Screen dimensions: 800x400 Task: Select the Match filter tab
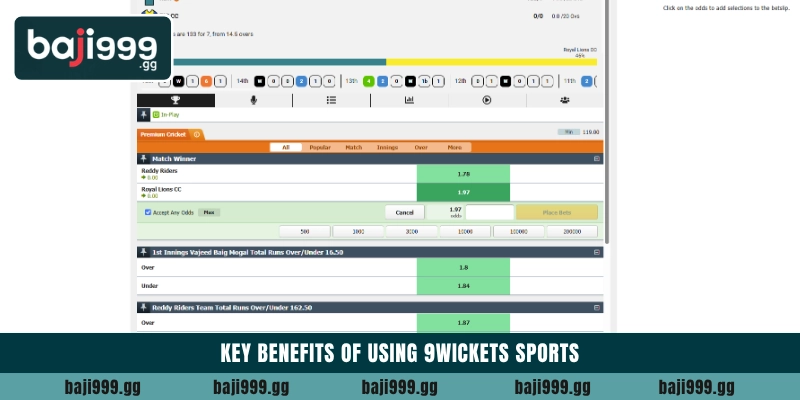[x=354, y=147]
